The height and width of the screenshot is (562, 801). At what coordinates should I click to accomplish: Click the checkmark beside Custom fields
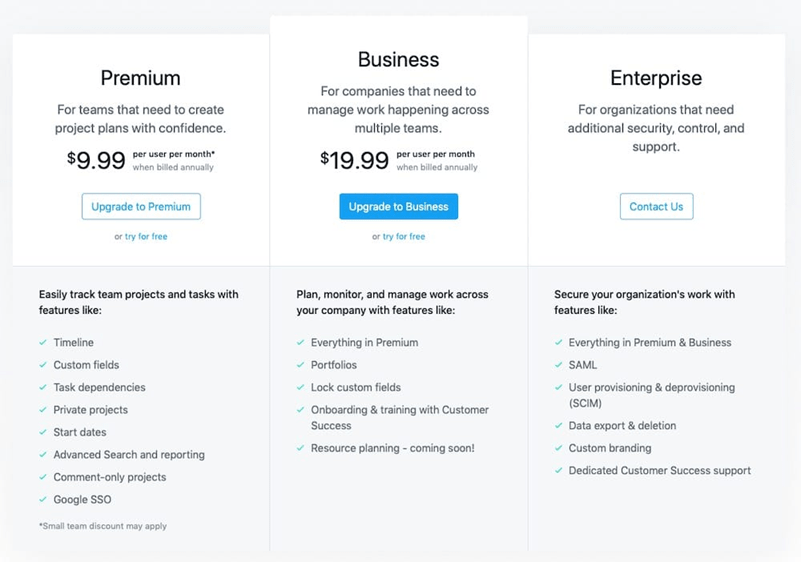pos(43,365)
